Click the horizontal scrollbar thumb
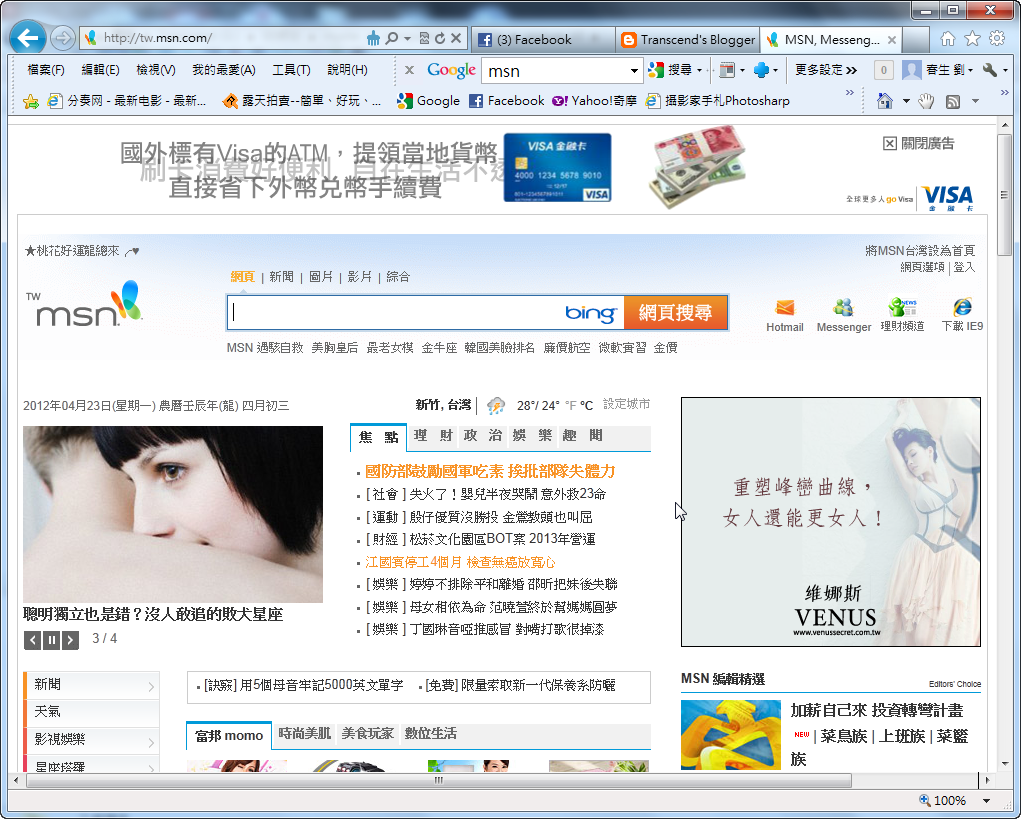The height and width of the screenshot is (819, 1021). pos(438,780)
